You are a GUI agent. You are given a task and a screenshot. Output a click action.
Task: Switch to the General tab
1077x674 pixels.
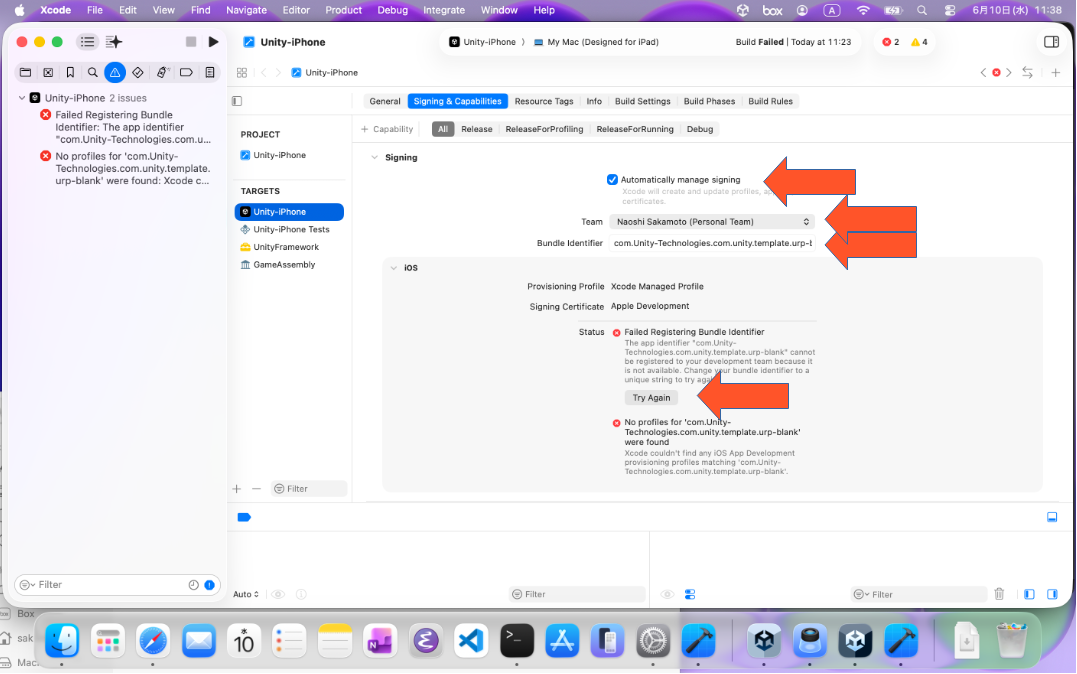pyautogui.click(x=385, y=101)
